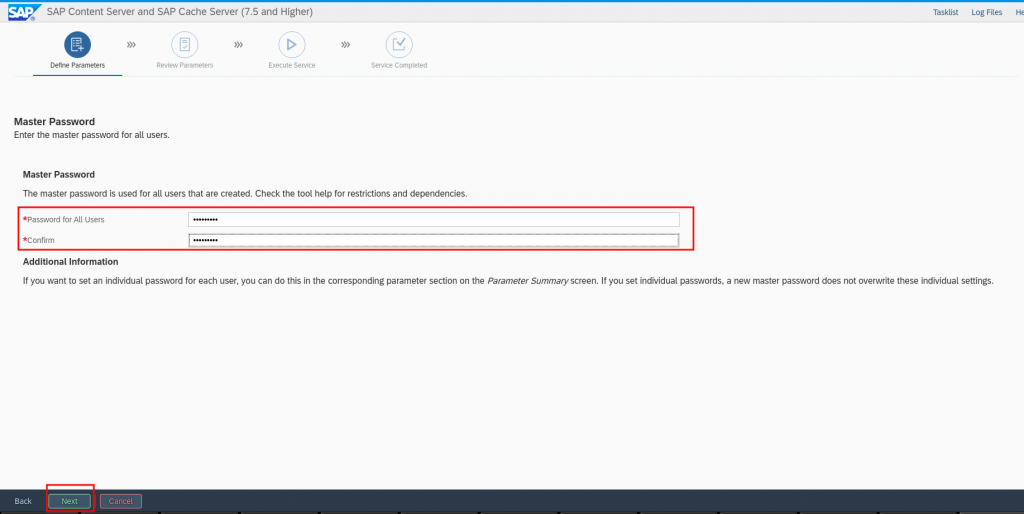Click the italic Parameter Summary text
This screenshot has height=514, width=1024.
[523, 281]
